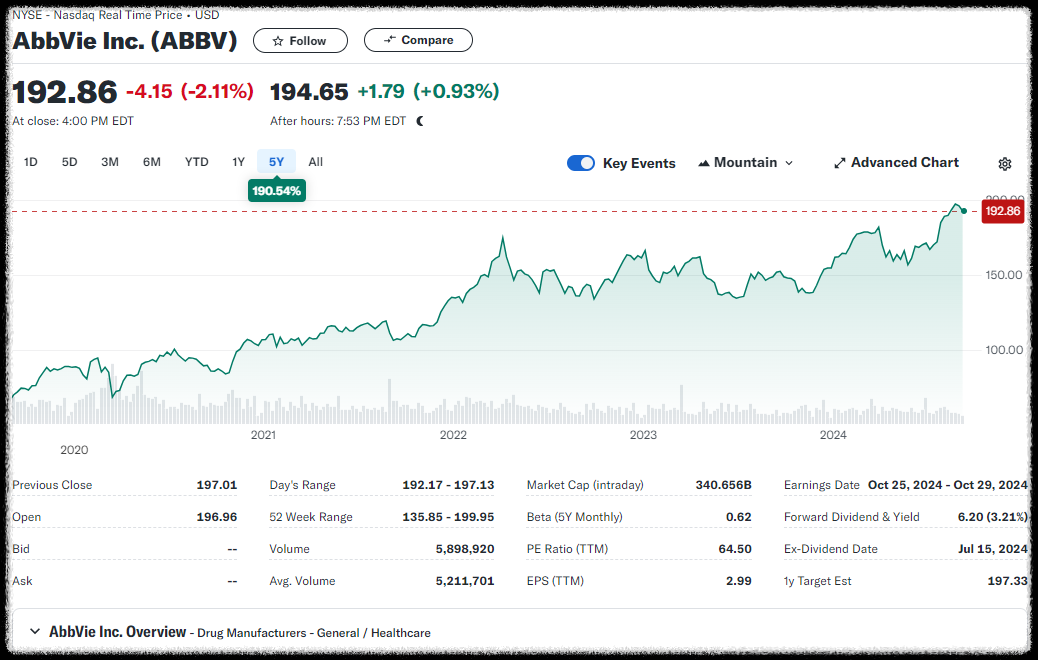The height and width of the screenshot is (660, 1038).
Task: Click the 2022 label on chart axis
Action: point(453,435)
